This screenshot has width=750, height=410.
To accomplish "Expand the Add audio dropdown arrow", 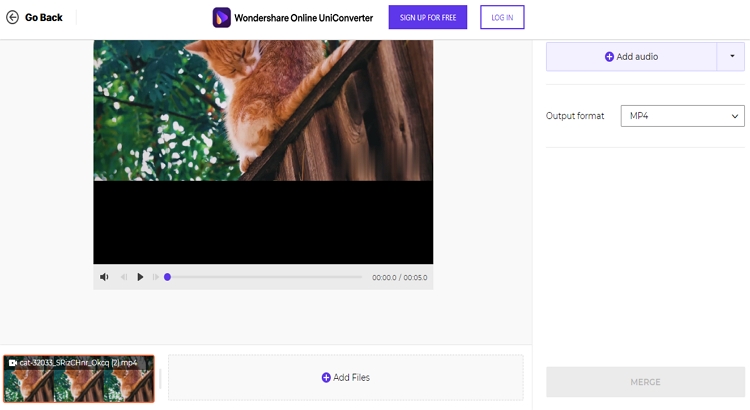I will (x=731, y=56).
